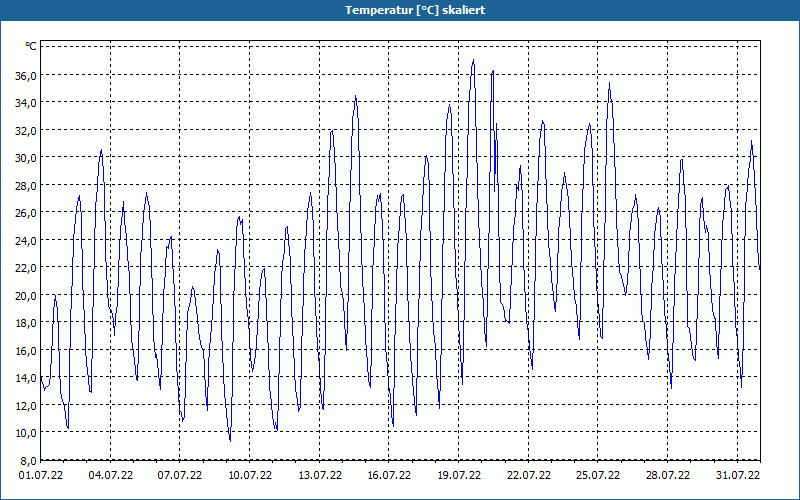
Task: Select the 19.07.22 x-axis label
Action: click(x=459, y=475)
